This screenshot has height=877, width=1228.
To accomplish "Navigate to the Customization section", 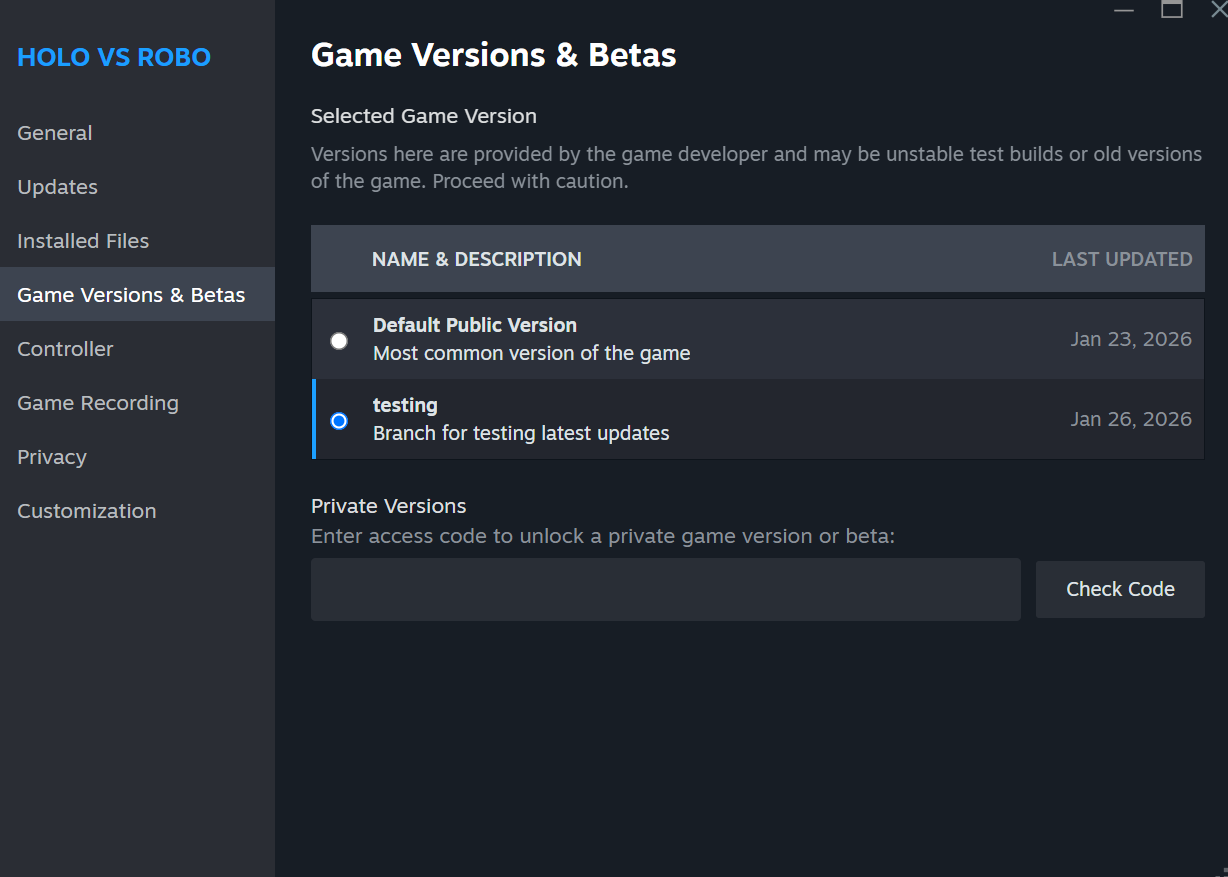I will pyautogui.click(x=87, y=511).
